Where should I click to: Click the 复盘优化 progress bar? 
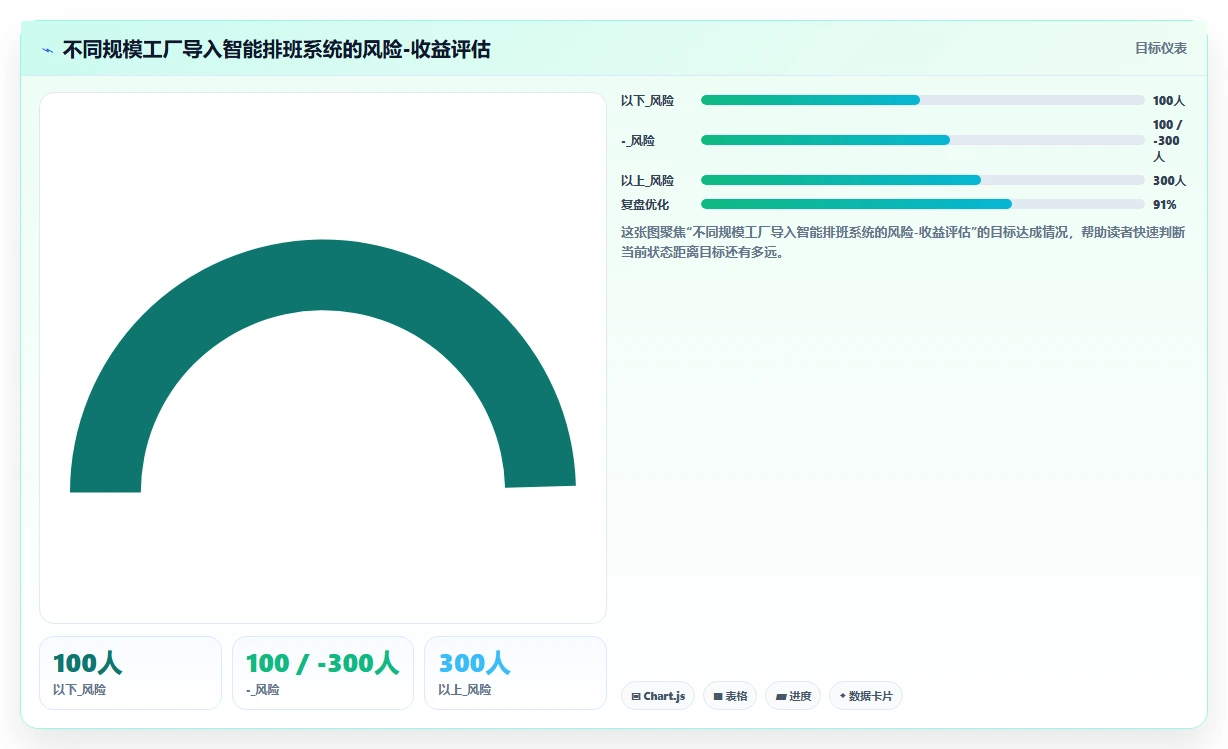click(923, 204)
